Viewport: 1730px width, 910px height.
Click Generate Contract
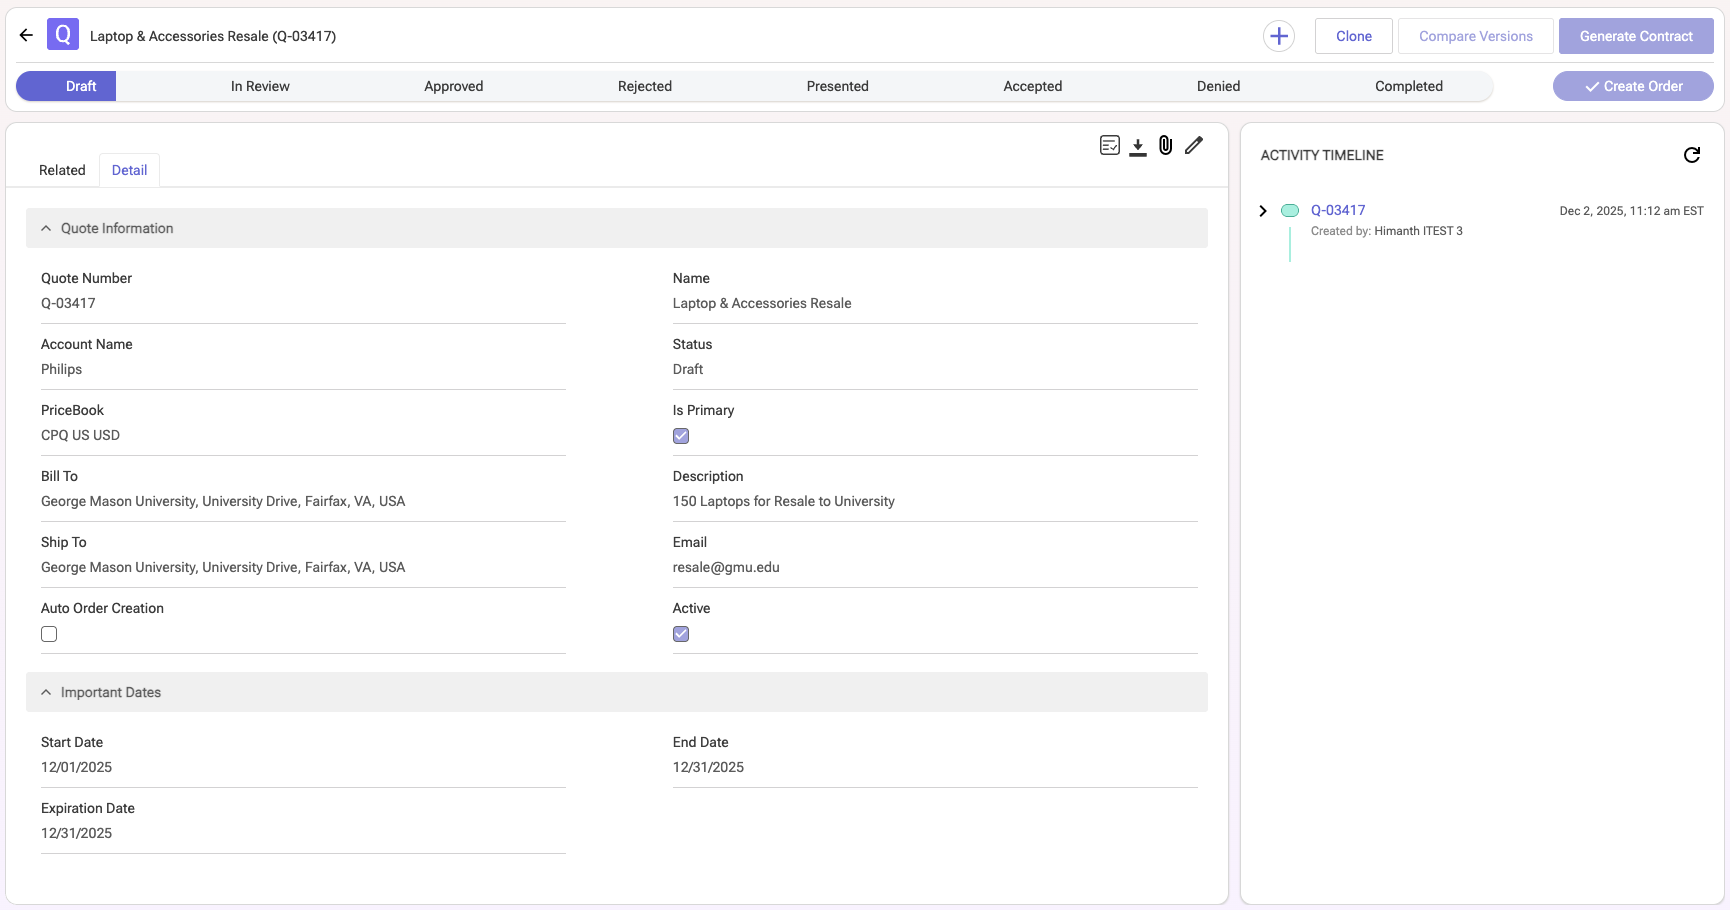tap(1636, 35)
